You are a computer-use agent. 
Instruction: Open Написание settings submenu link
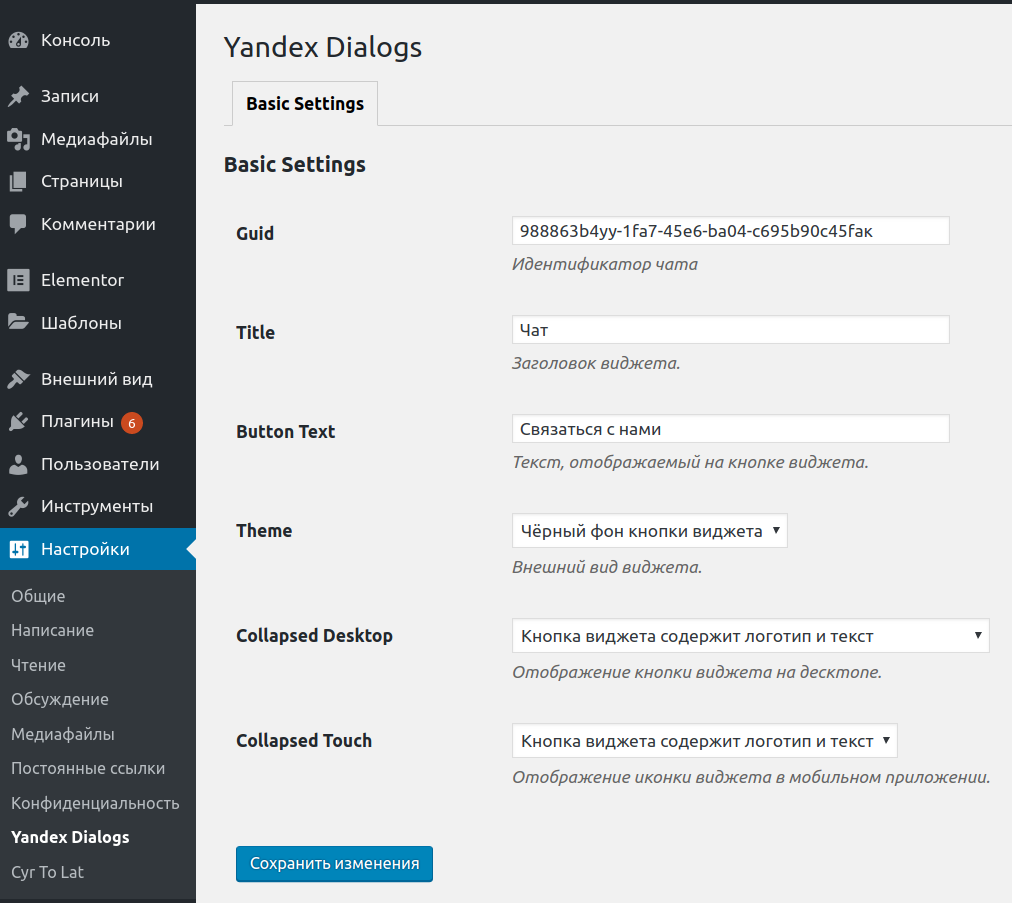(52, 631)
